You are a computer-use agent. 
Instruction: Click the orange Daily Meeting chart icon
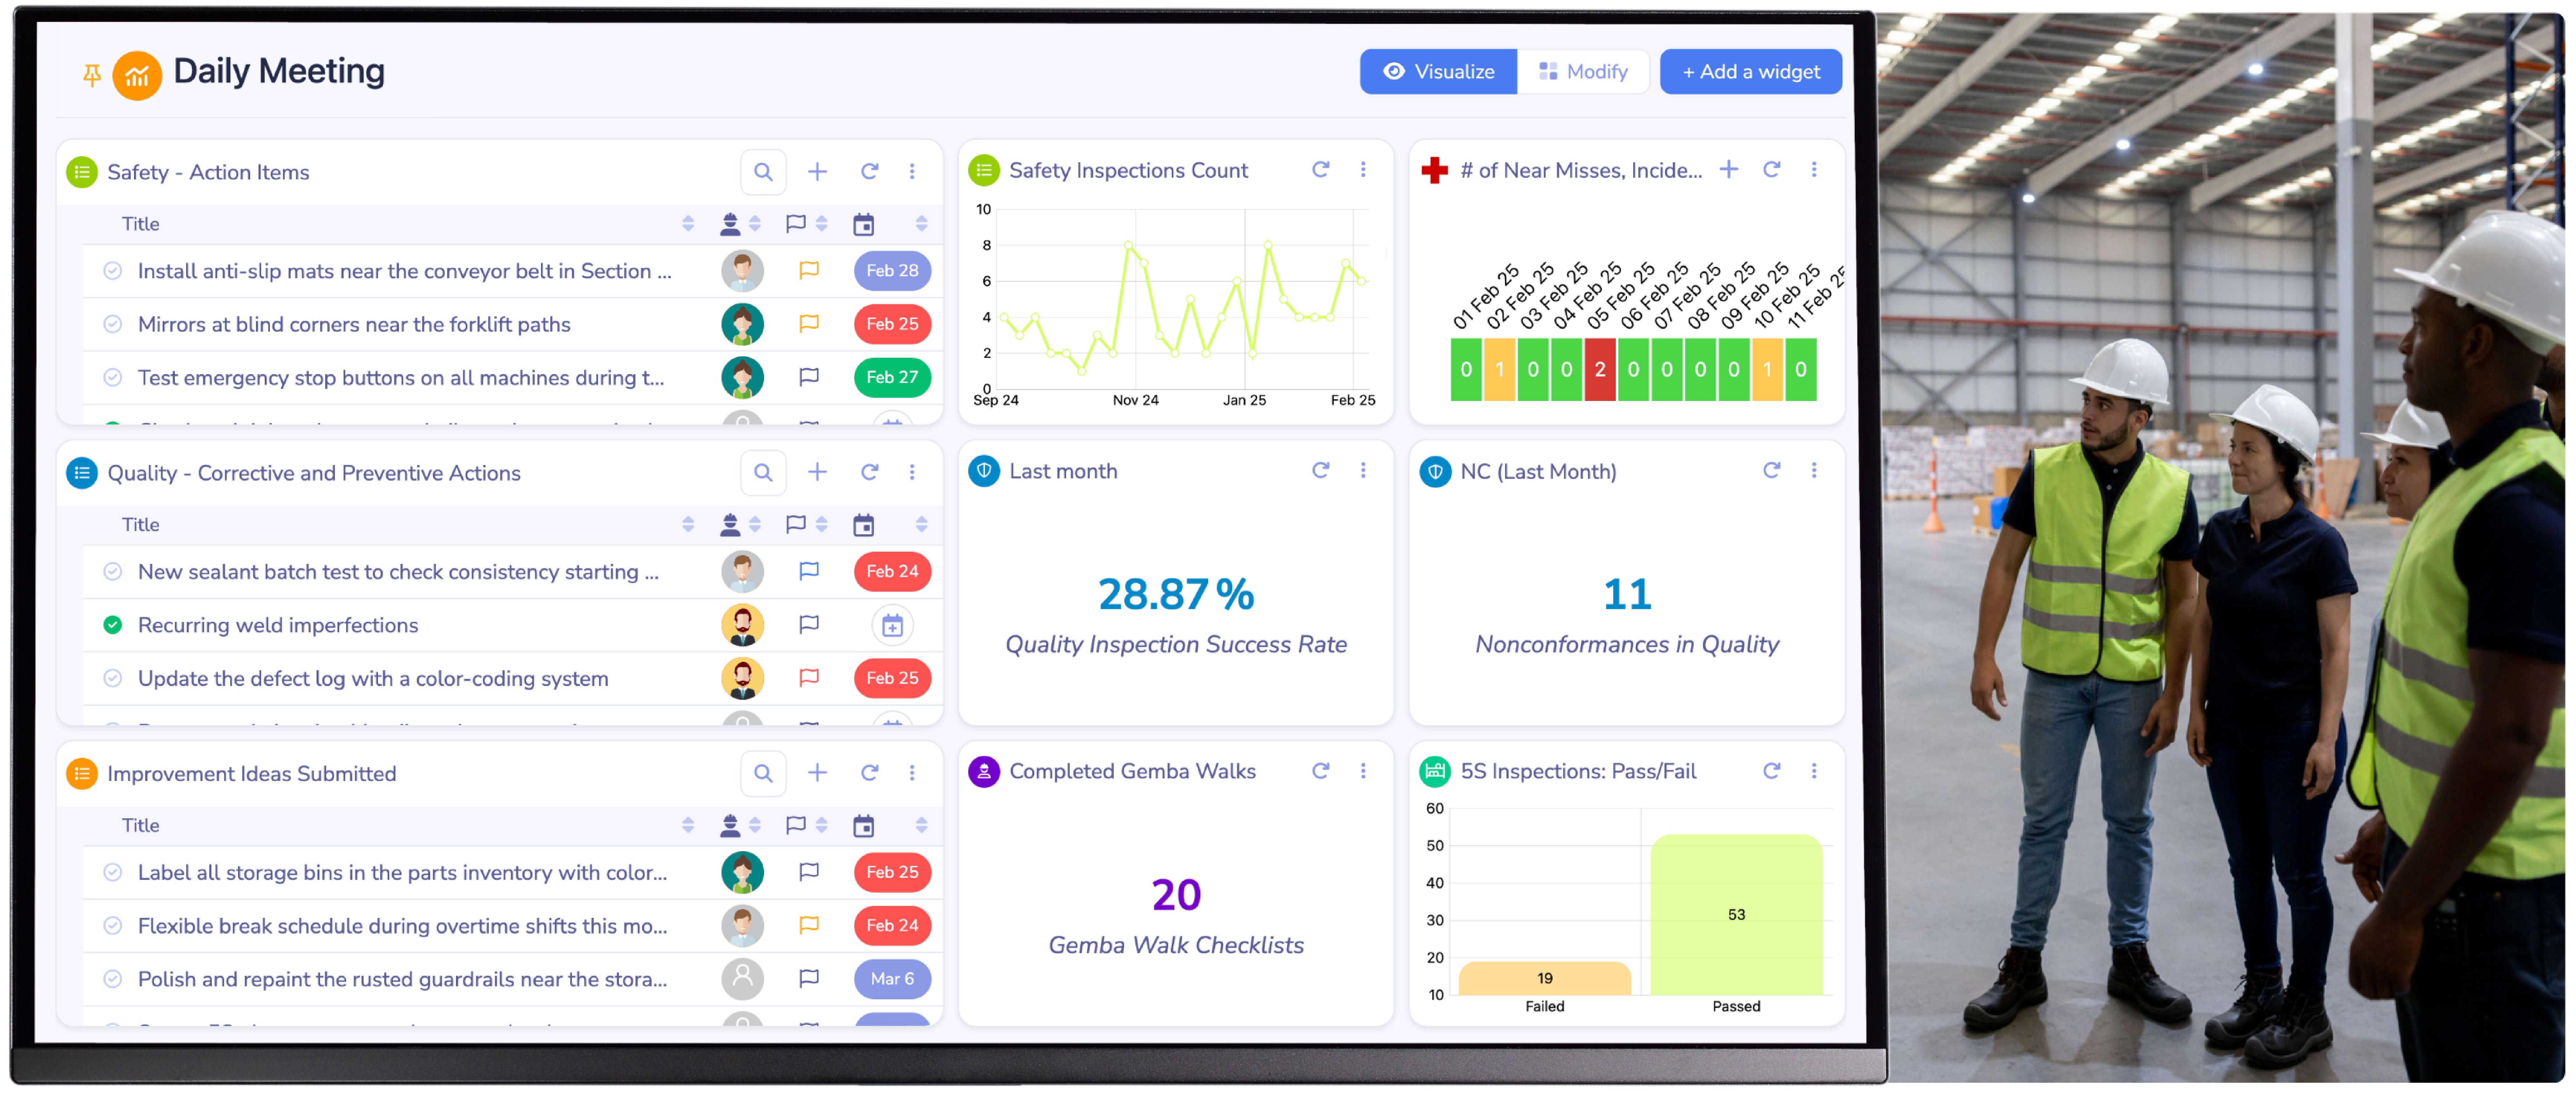point(137,75)
